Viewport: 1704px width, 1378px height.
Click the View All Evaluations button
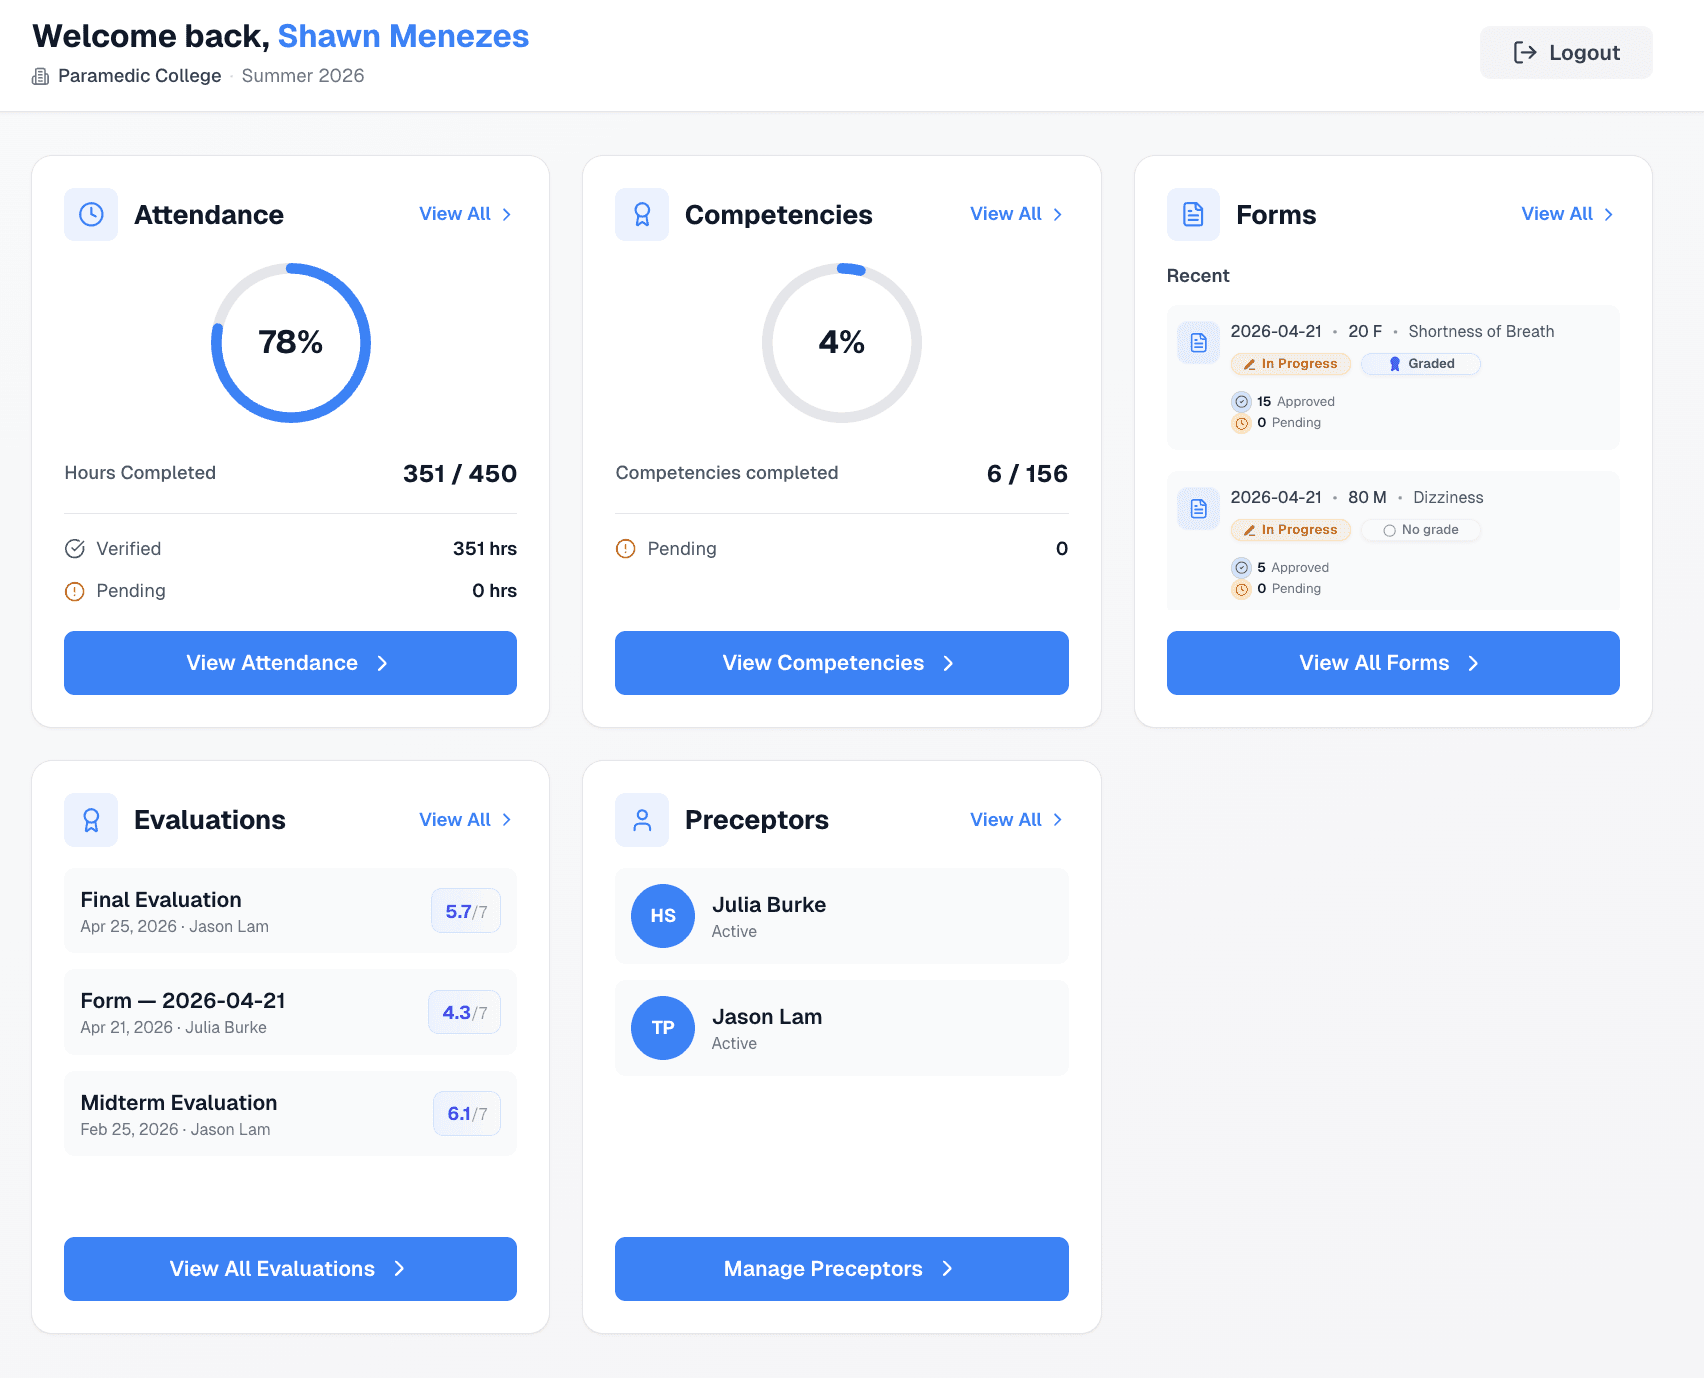290,1269
